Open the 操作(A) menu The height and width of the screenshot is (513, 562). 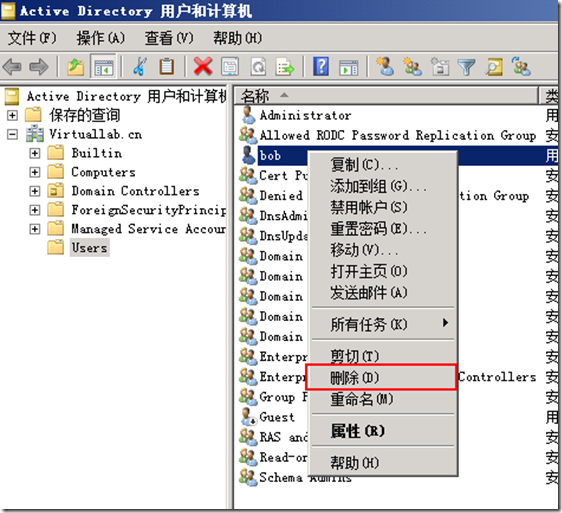point(101,38)
